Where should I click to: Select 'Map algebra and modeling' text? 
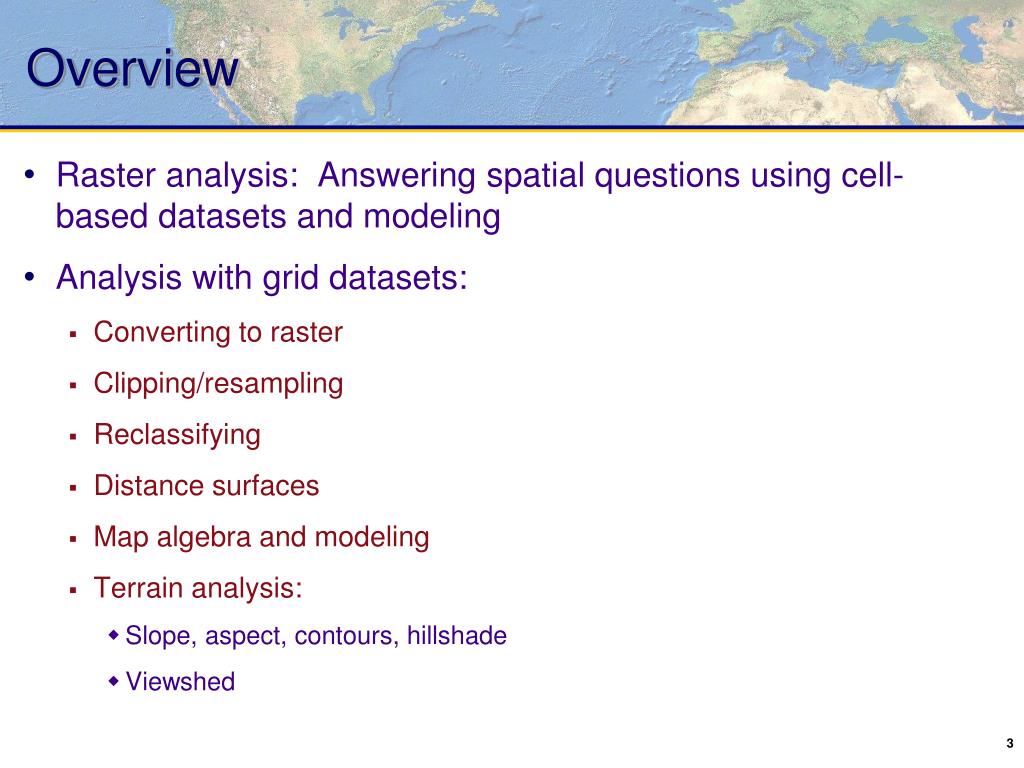pyautogui.click(x=261, y=537)
